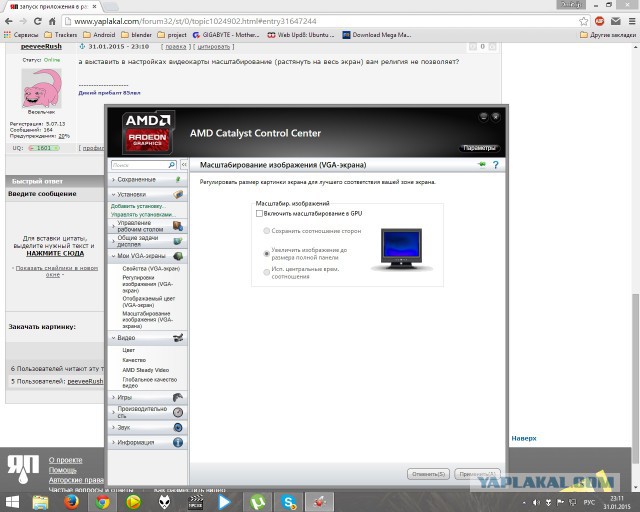
Task: Expand the Звук section
Action: [x=147, y=427]
